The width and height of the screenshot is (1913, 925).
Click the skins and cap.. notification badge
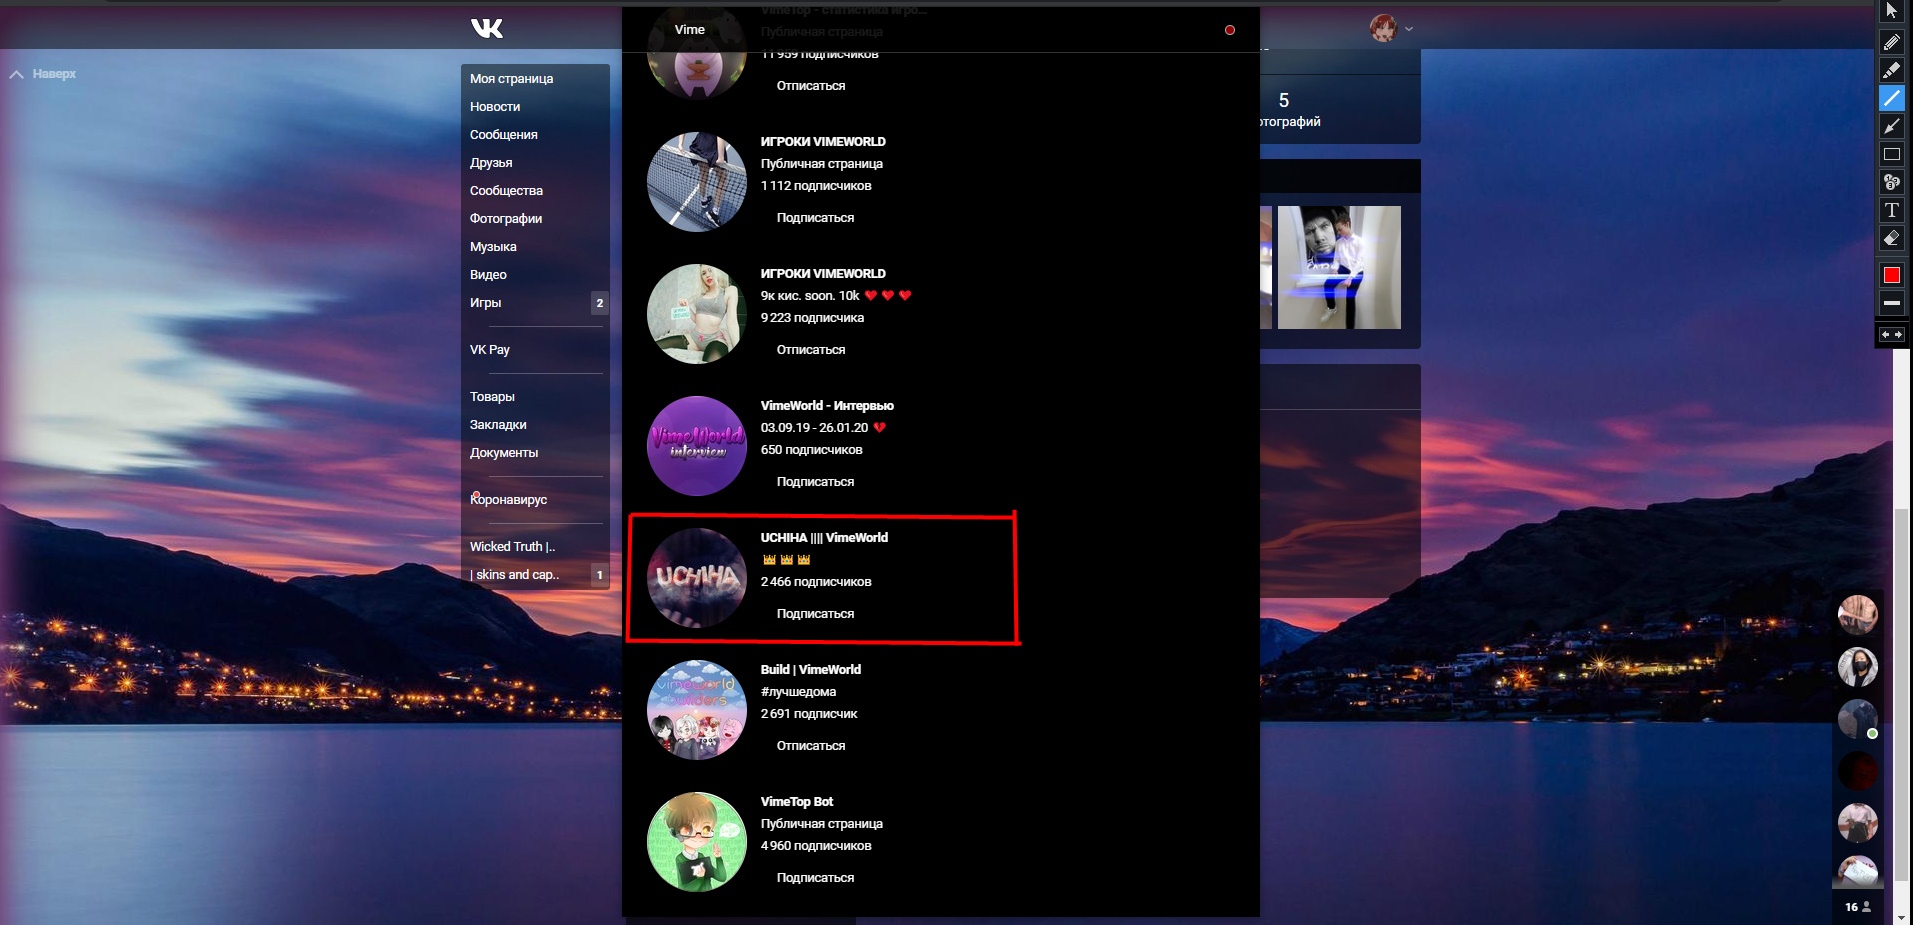[x=599, y=575]
